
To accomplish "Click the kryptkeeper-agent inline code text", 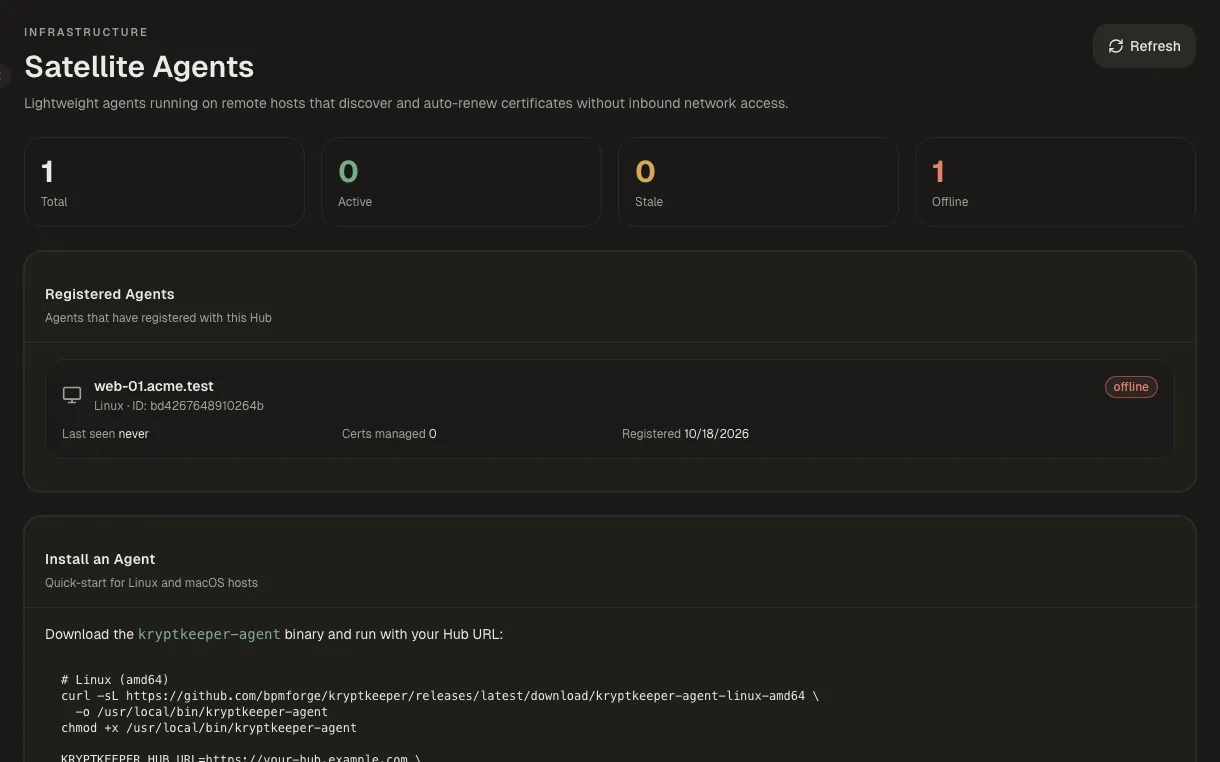I will coord(209,634).
